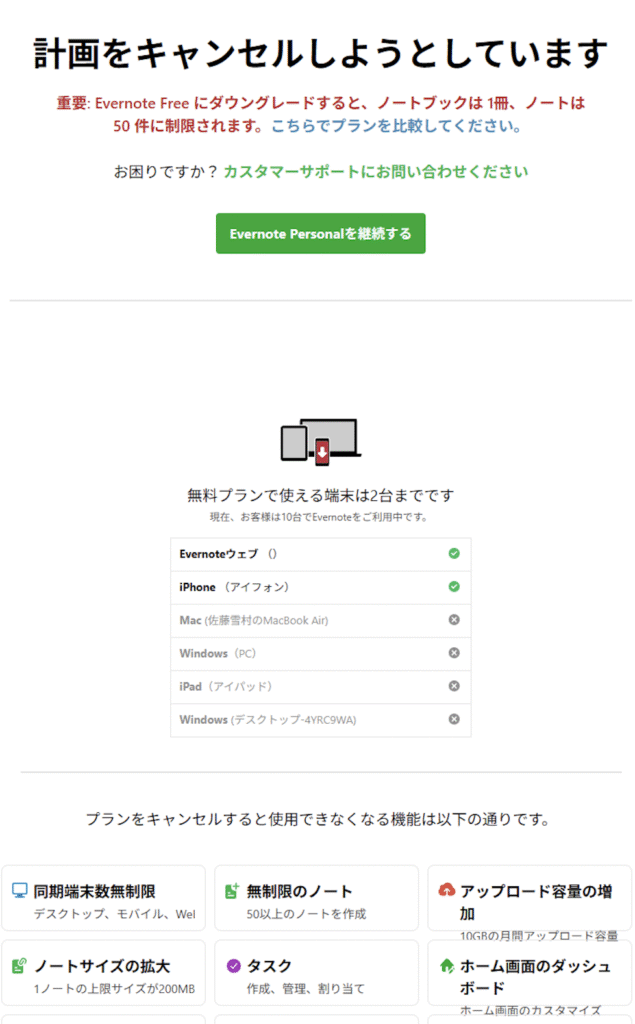Click the note icon beside 無制限のノート
This screenshot has height=1024, width=635.
pyautogui.click(x=232, y=891)
